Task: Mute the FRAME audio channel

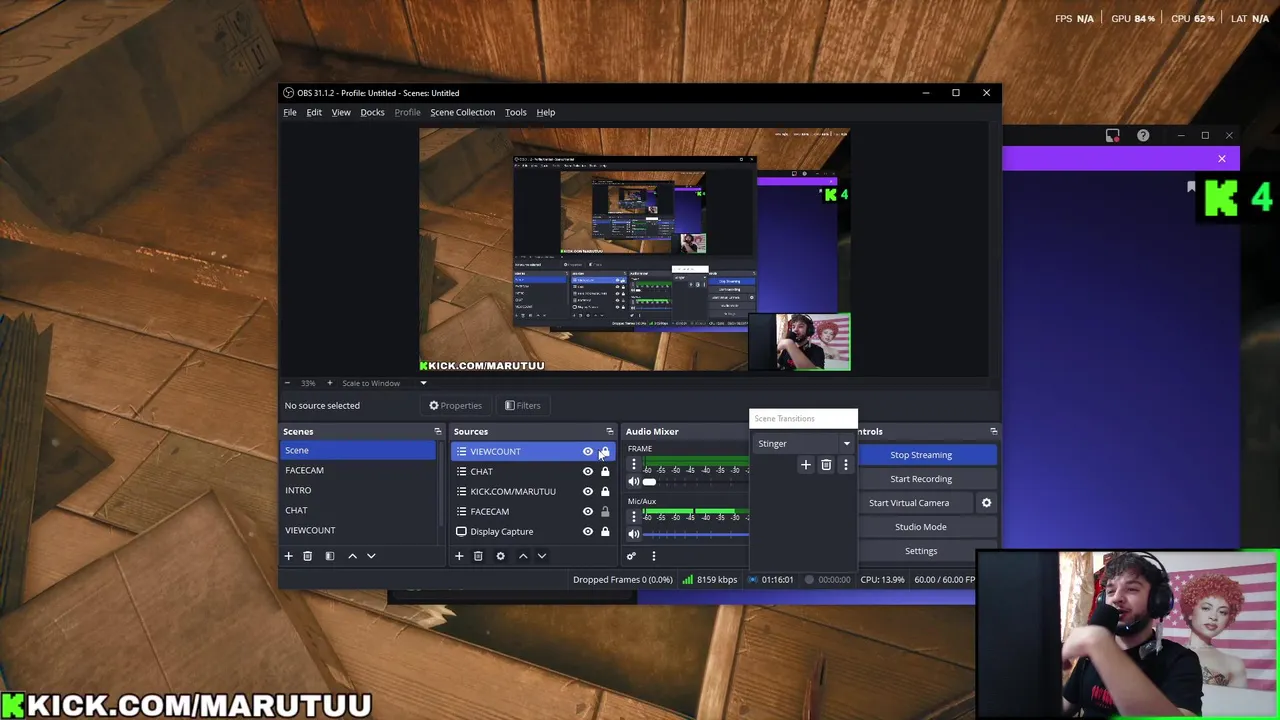Action: point(633,482)
